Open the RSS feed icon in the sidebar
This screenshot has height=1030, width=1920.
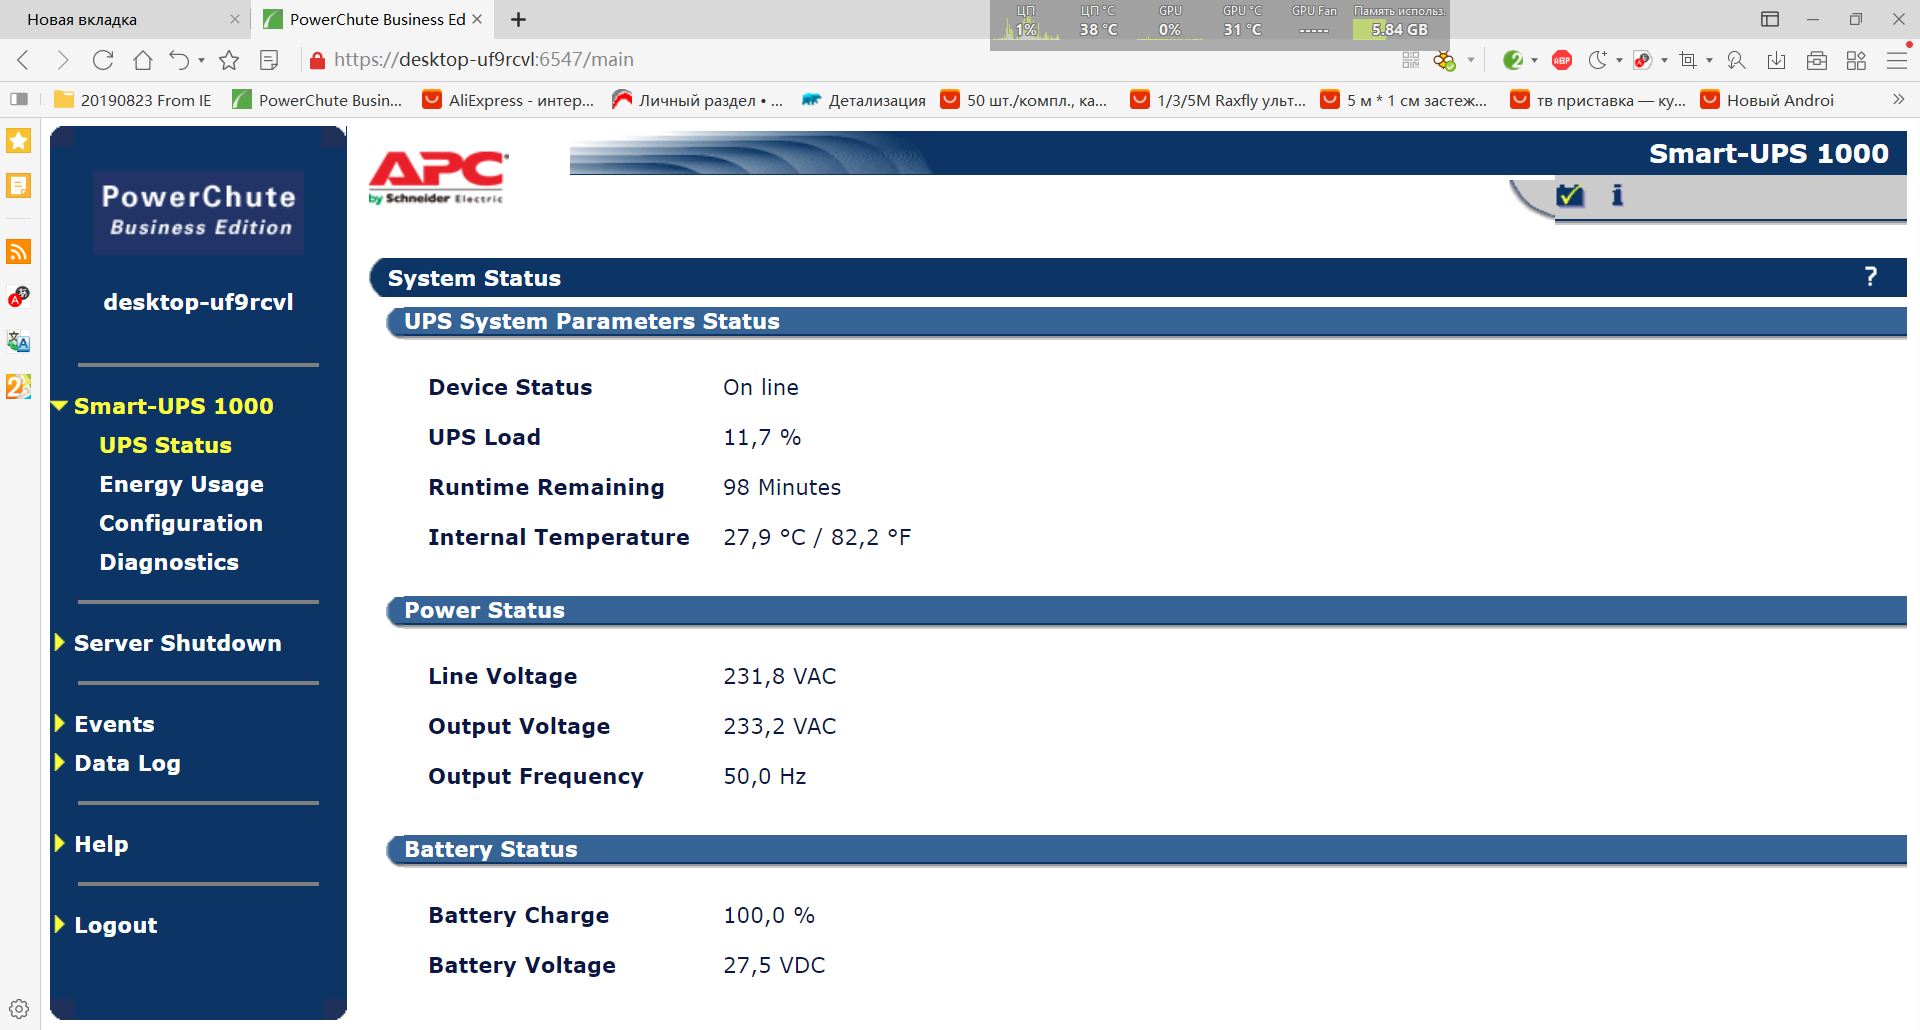tap(19, 251)
